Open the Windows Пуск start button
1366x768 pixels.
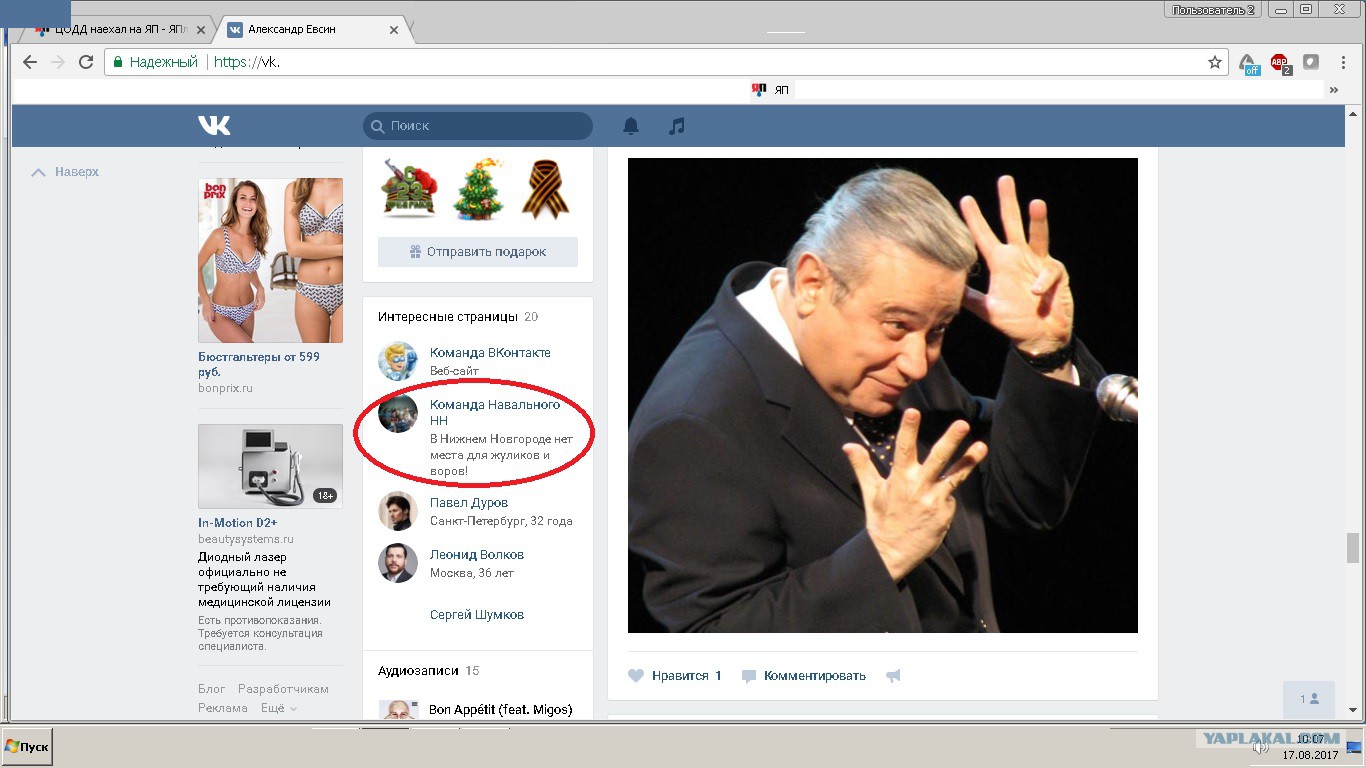(27, 747)
